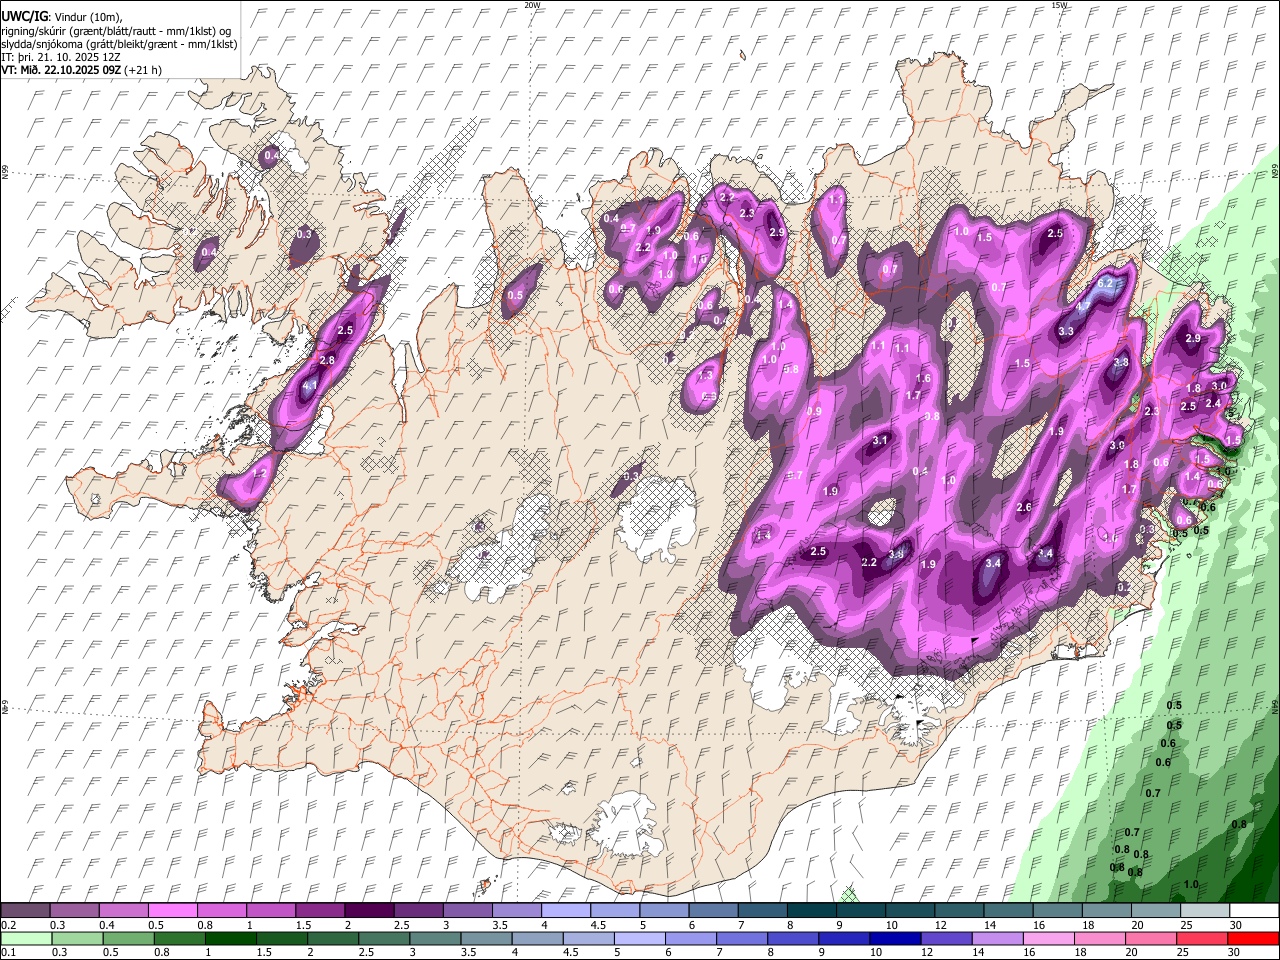Click the 2.6 snowfall value on the map
This screenshot has width=1280, height=960.
pos(1024,508)
